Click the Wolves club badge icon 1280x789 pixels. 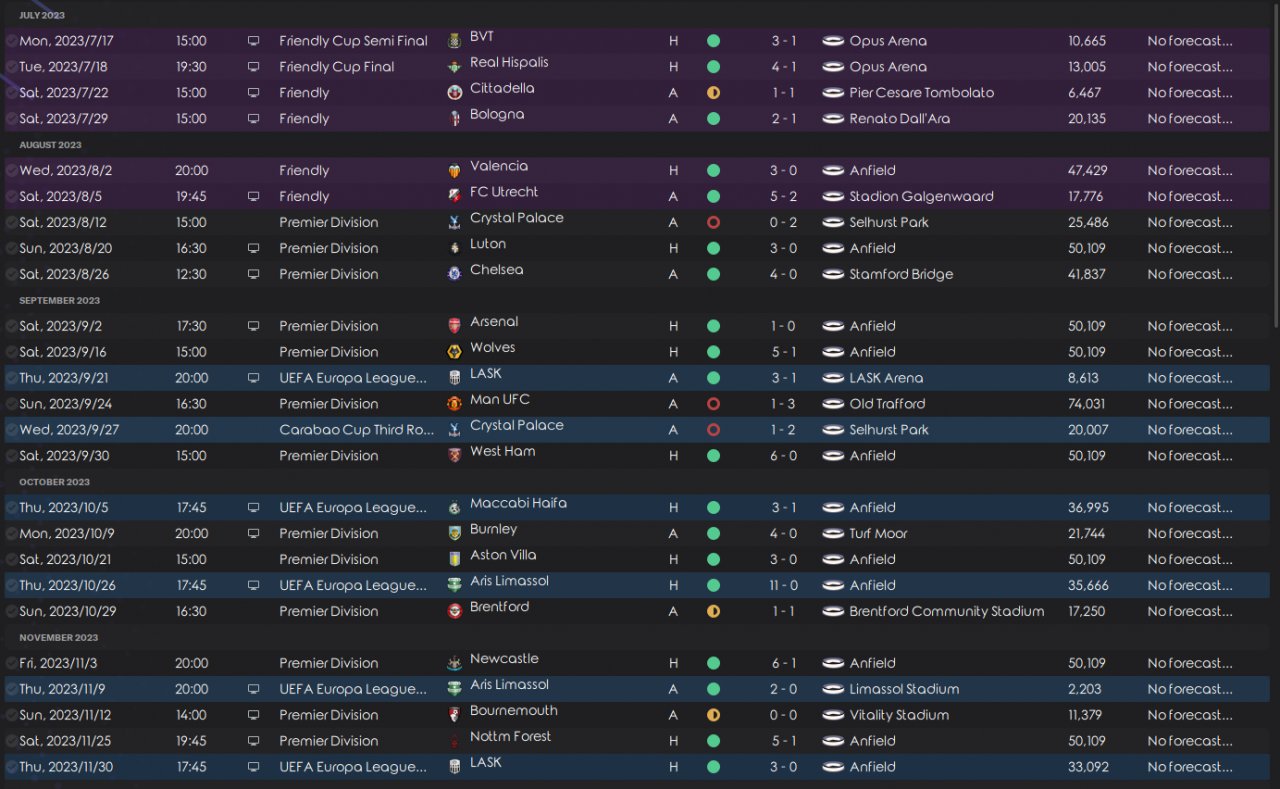tap(455, 352)
